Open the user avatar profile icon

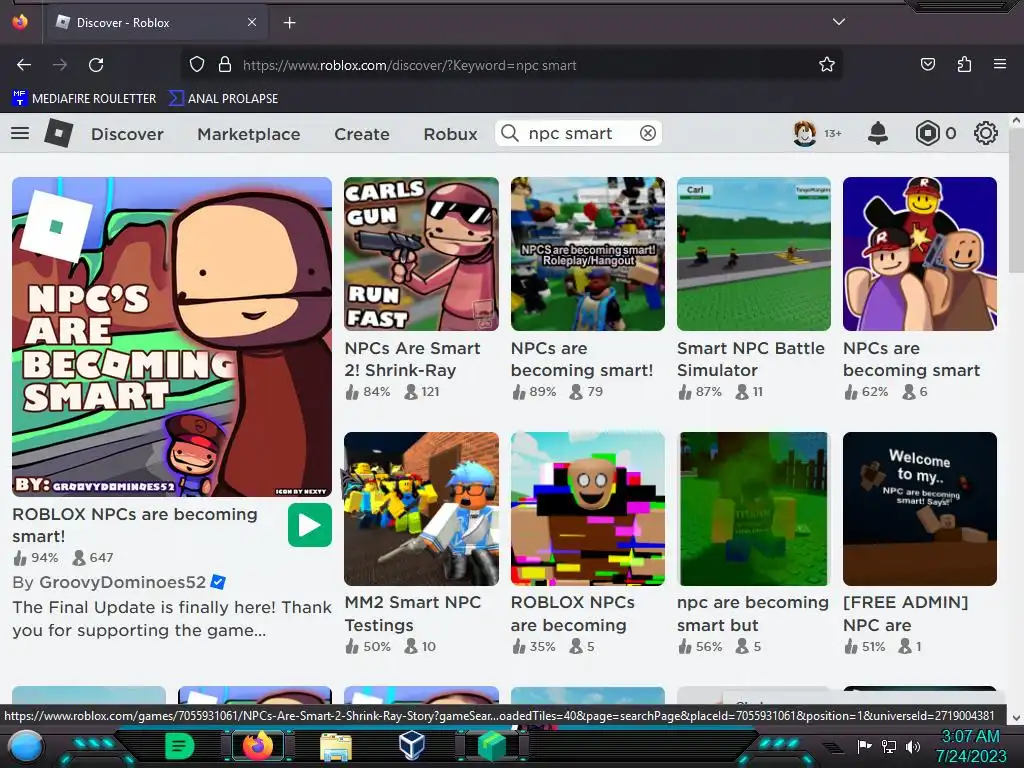point(804,133)
